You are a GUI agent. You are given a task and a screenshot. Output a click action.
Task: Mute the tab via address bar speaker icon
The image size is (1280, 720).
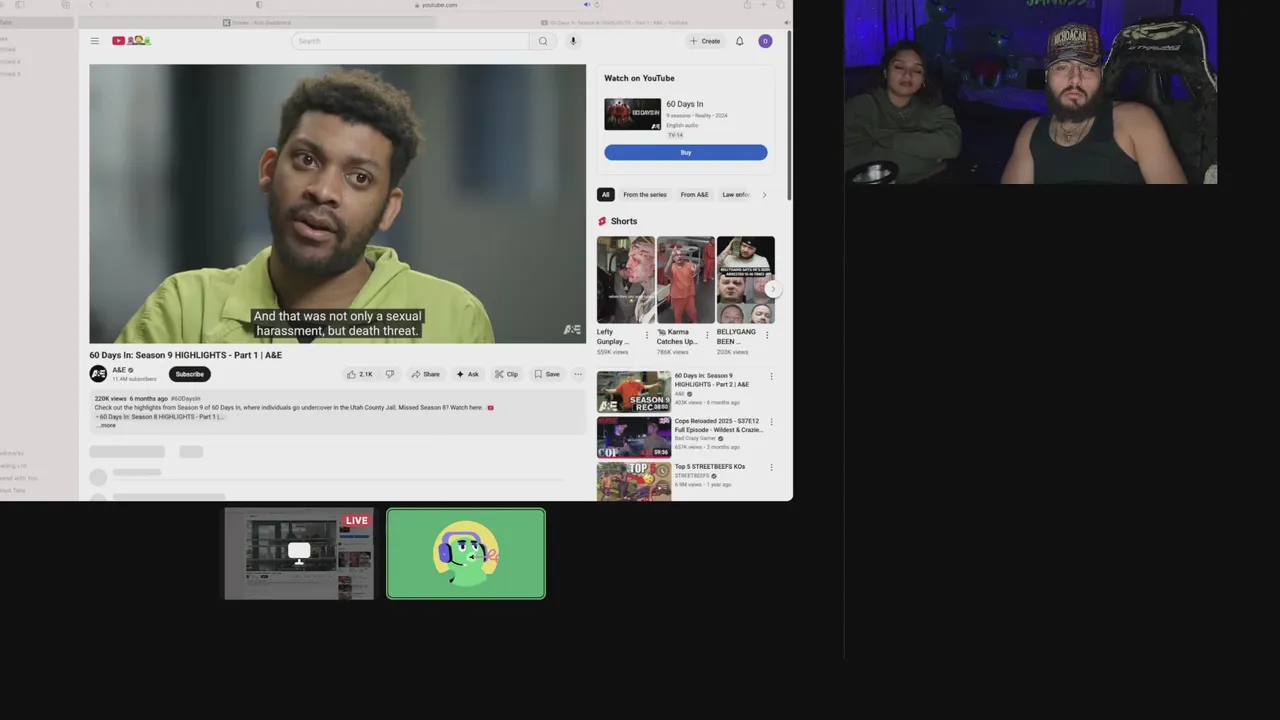click(587, 5)
